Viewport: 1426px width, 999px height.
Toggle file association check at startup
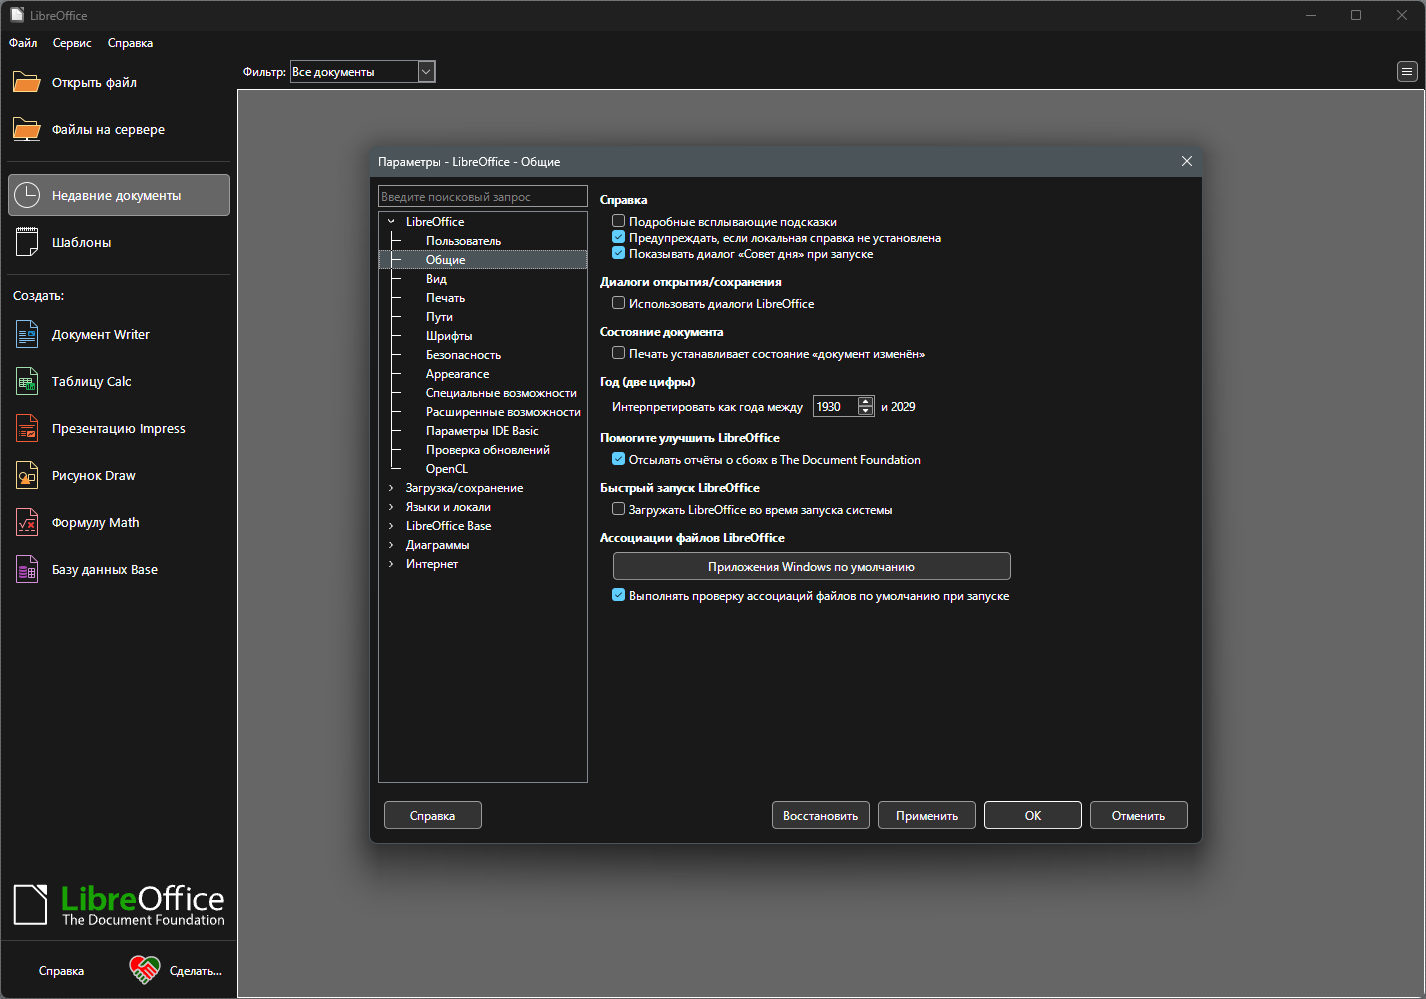(x=619, y=595)
